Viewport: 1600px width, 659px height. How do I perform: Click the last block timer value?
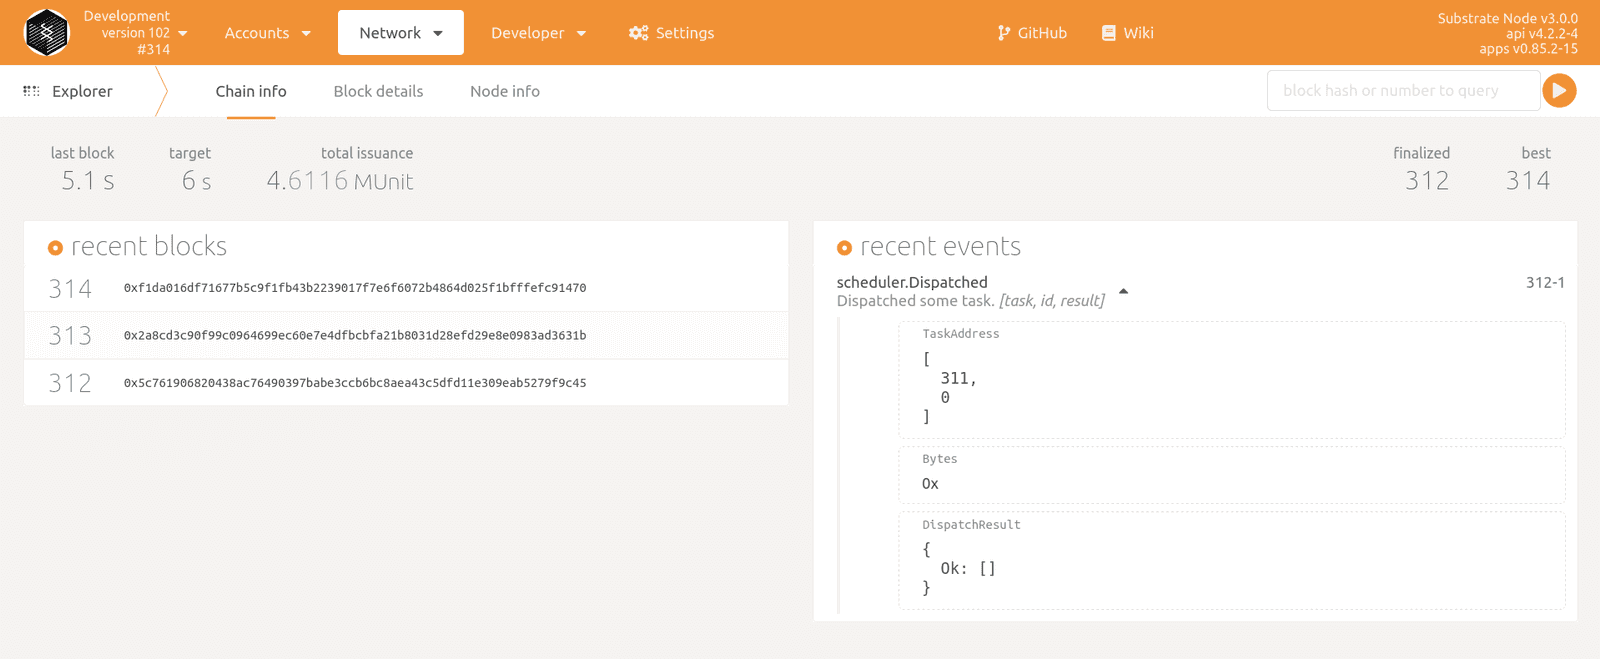tap(88, 181)
